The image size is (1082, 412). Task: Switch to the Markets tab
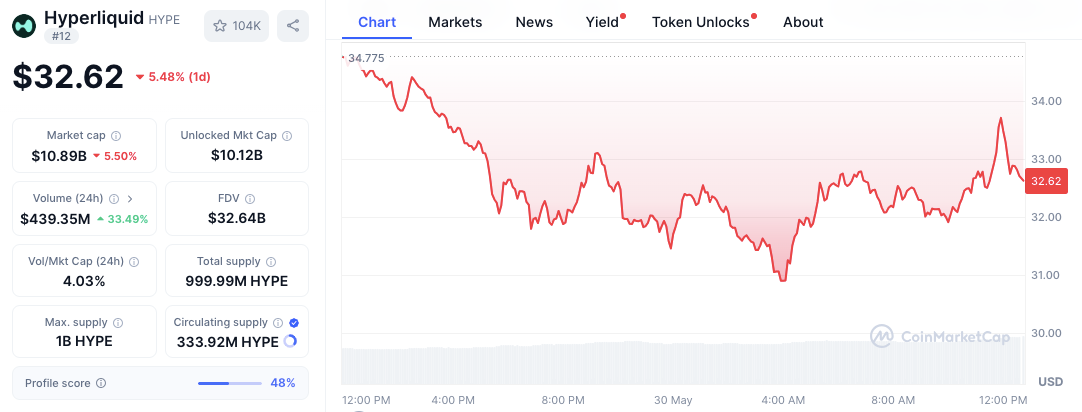click(455, 22)
